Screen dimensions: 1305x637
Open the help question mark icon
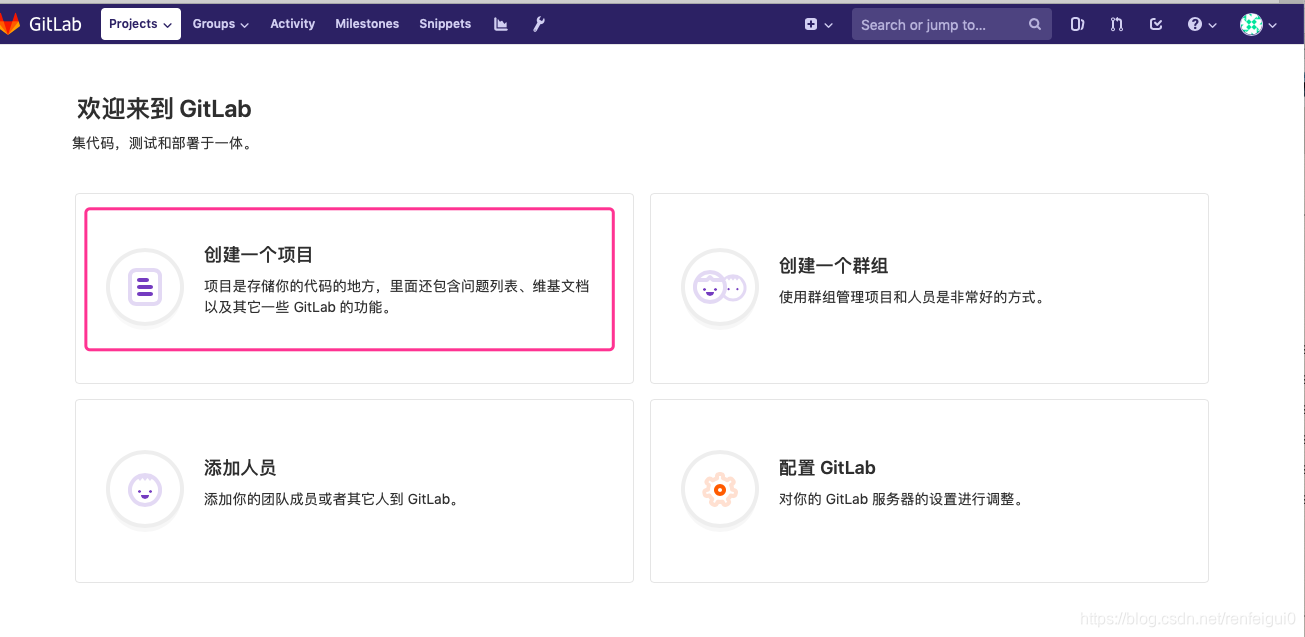[x=1196, y=23]
